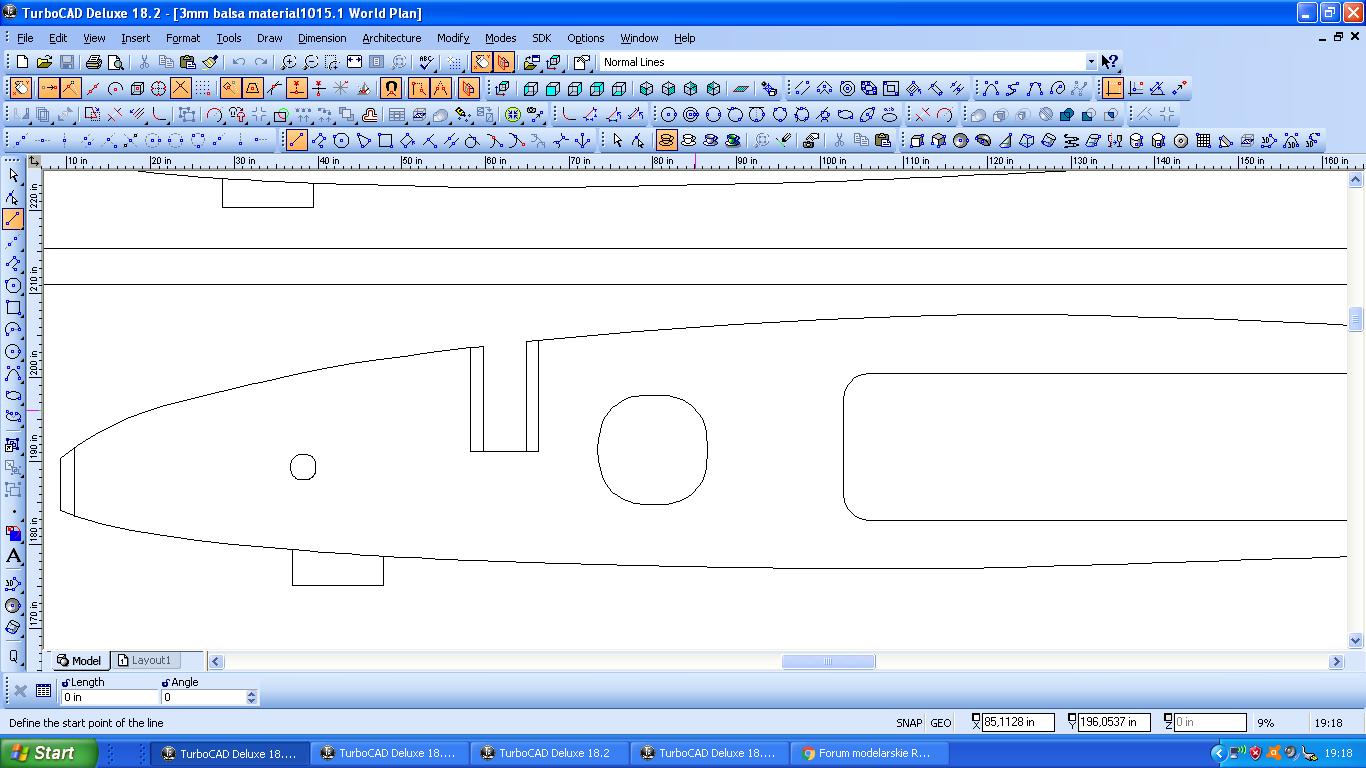Open the Normal Lines style dropdown

tap(1091, 62)
